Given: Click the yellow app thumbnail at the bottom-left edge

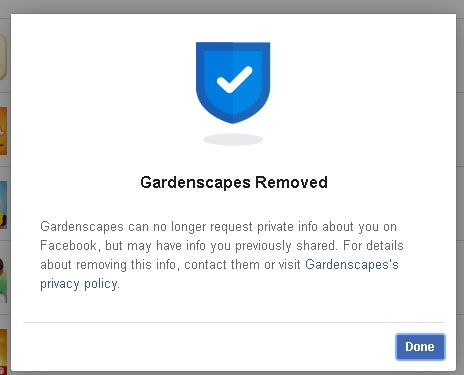Looking at the screenshot, I should pos(3,348).
